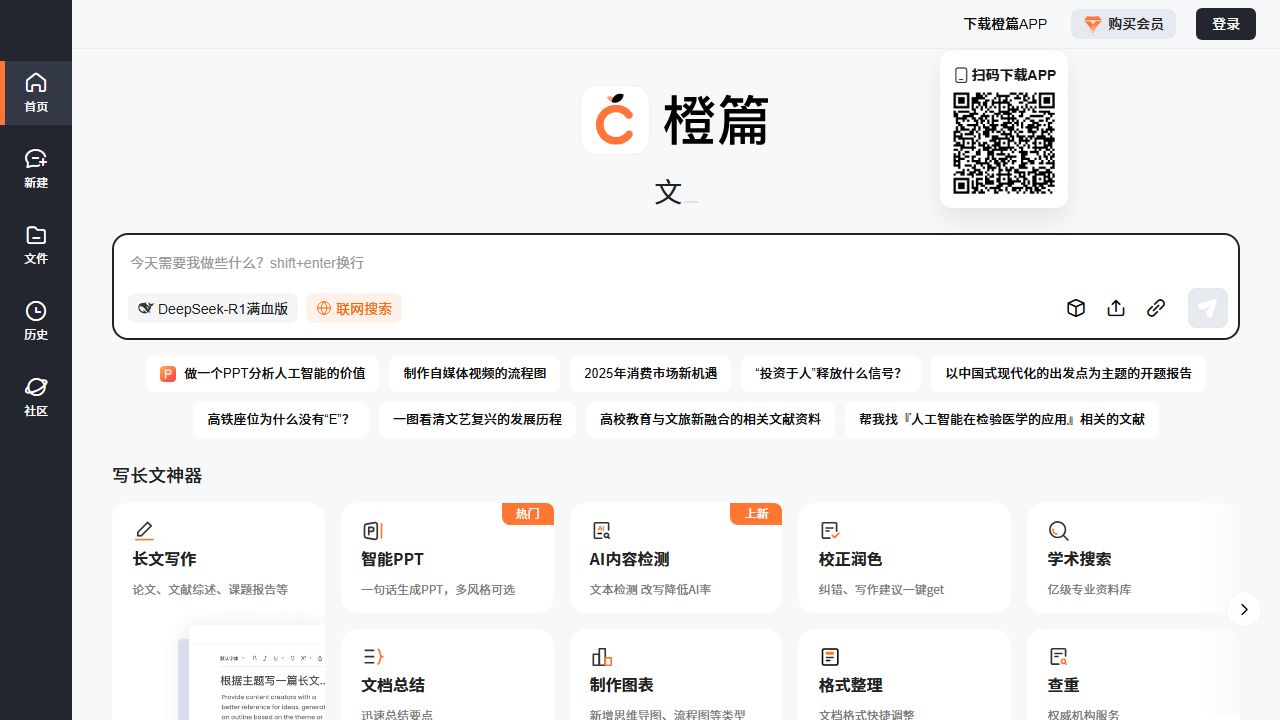Click the QR code for APP download
This screenshot has width=1280, height=720.
[x=1004, y=143]
